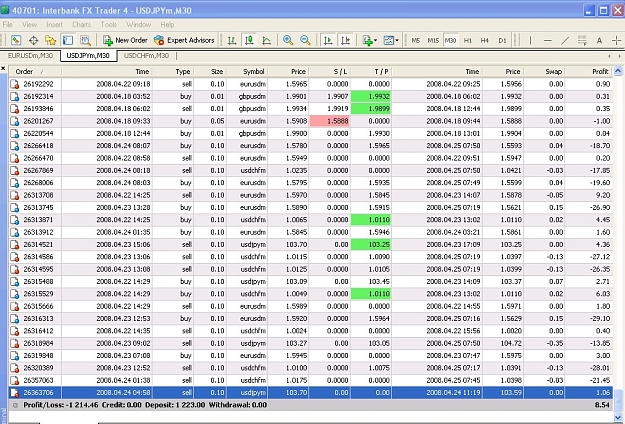
Task: Open the View menu
Action: click(x=29, y=24)
